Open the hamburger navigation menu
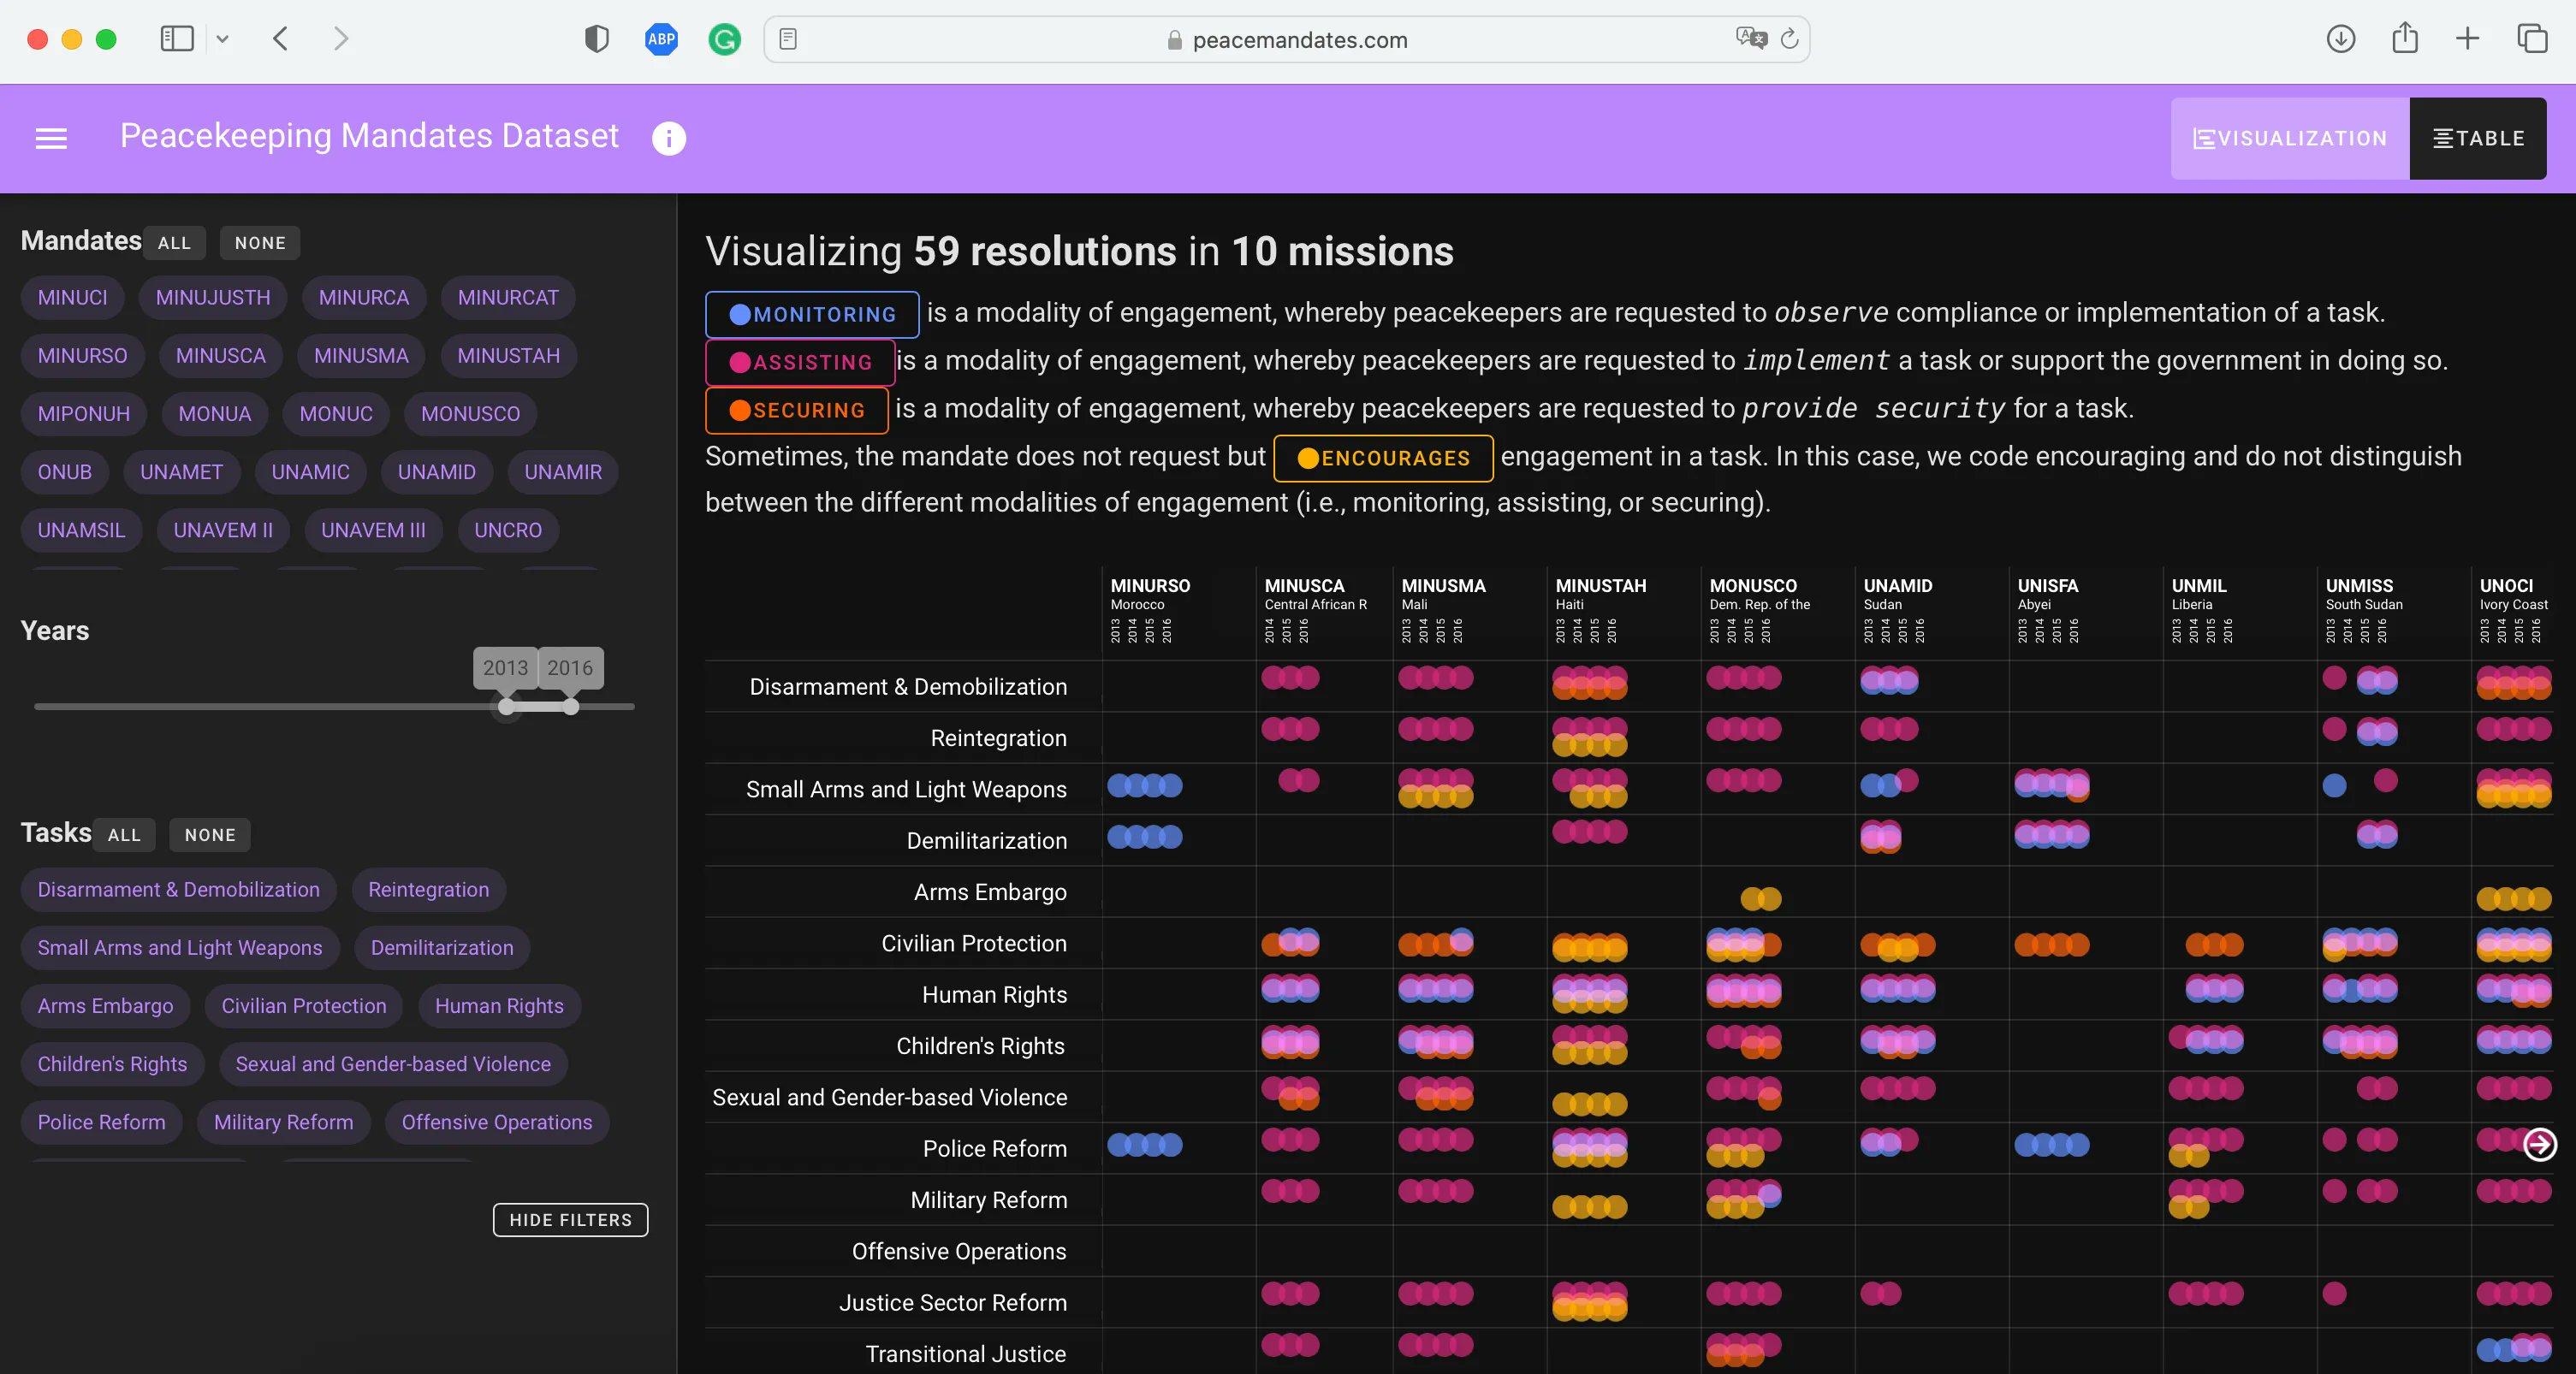This screenshot has height=1374, width=2576. [51, 138]
